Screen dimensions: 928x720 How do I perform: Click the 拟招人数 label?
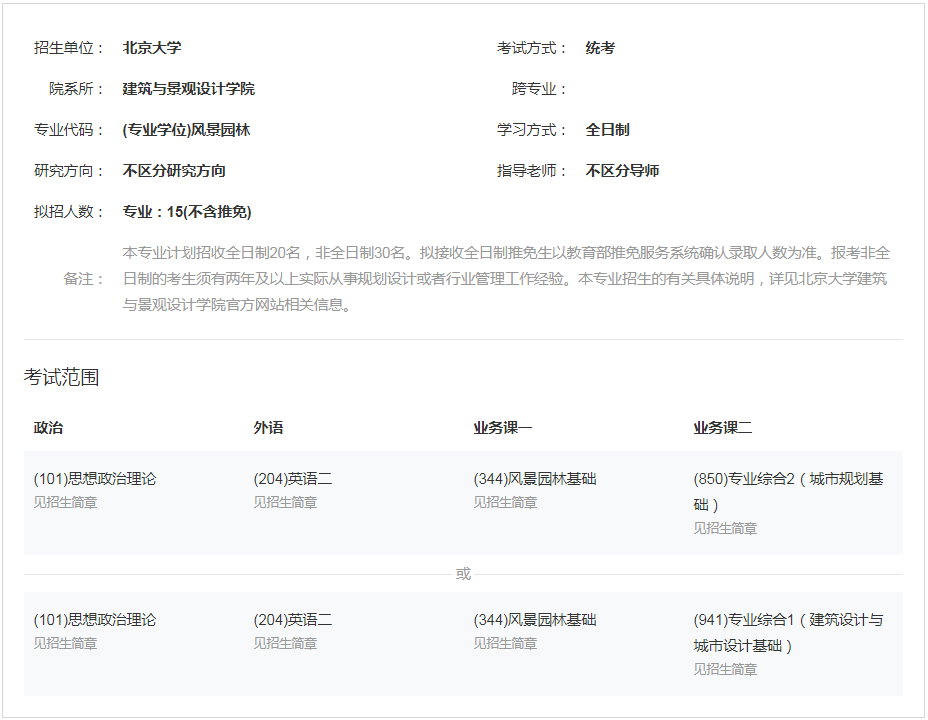[69, 212]
